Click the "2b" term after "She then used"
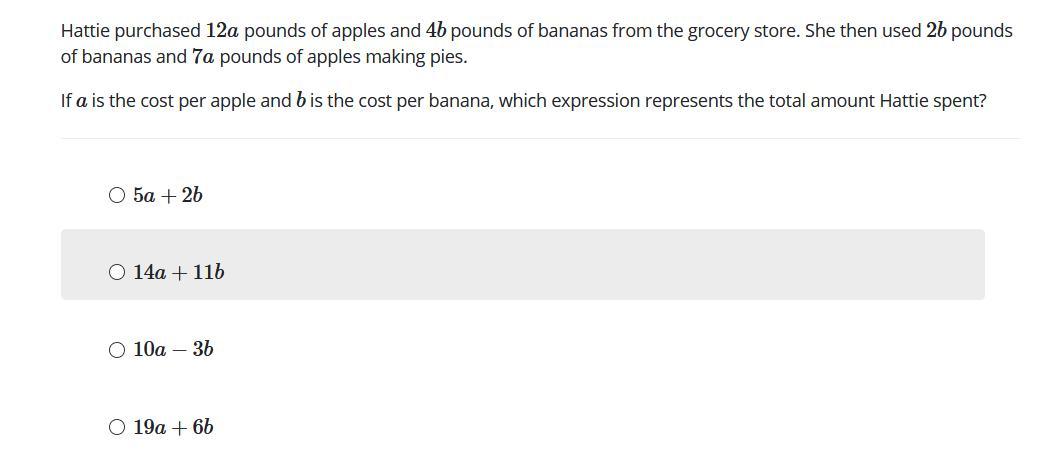Image resolution: width=1050 pixels, height=474 pixels. 937,31
